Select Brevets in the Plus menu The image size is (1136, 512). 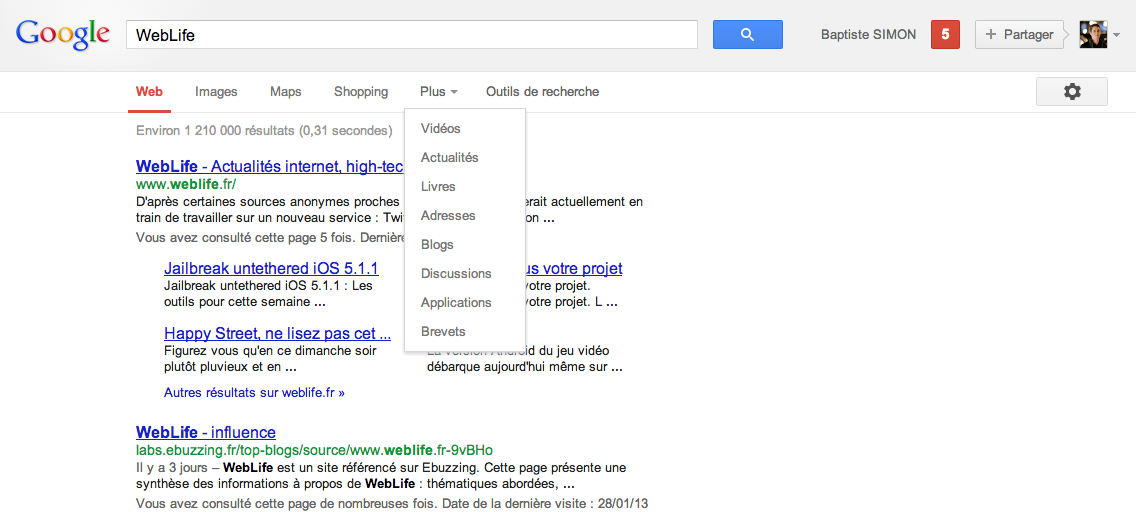click(x=443, y=332)
